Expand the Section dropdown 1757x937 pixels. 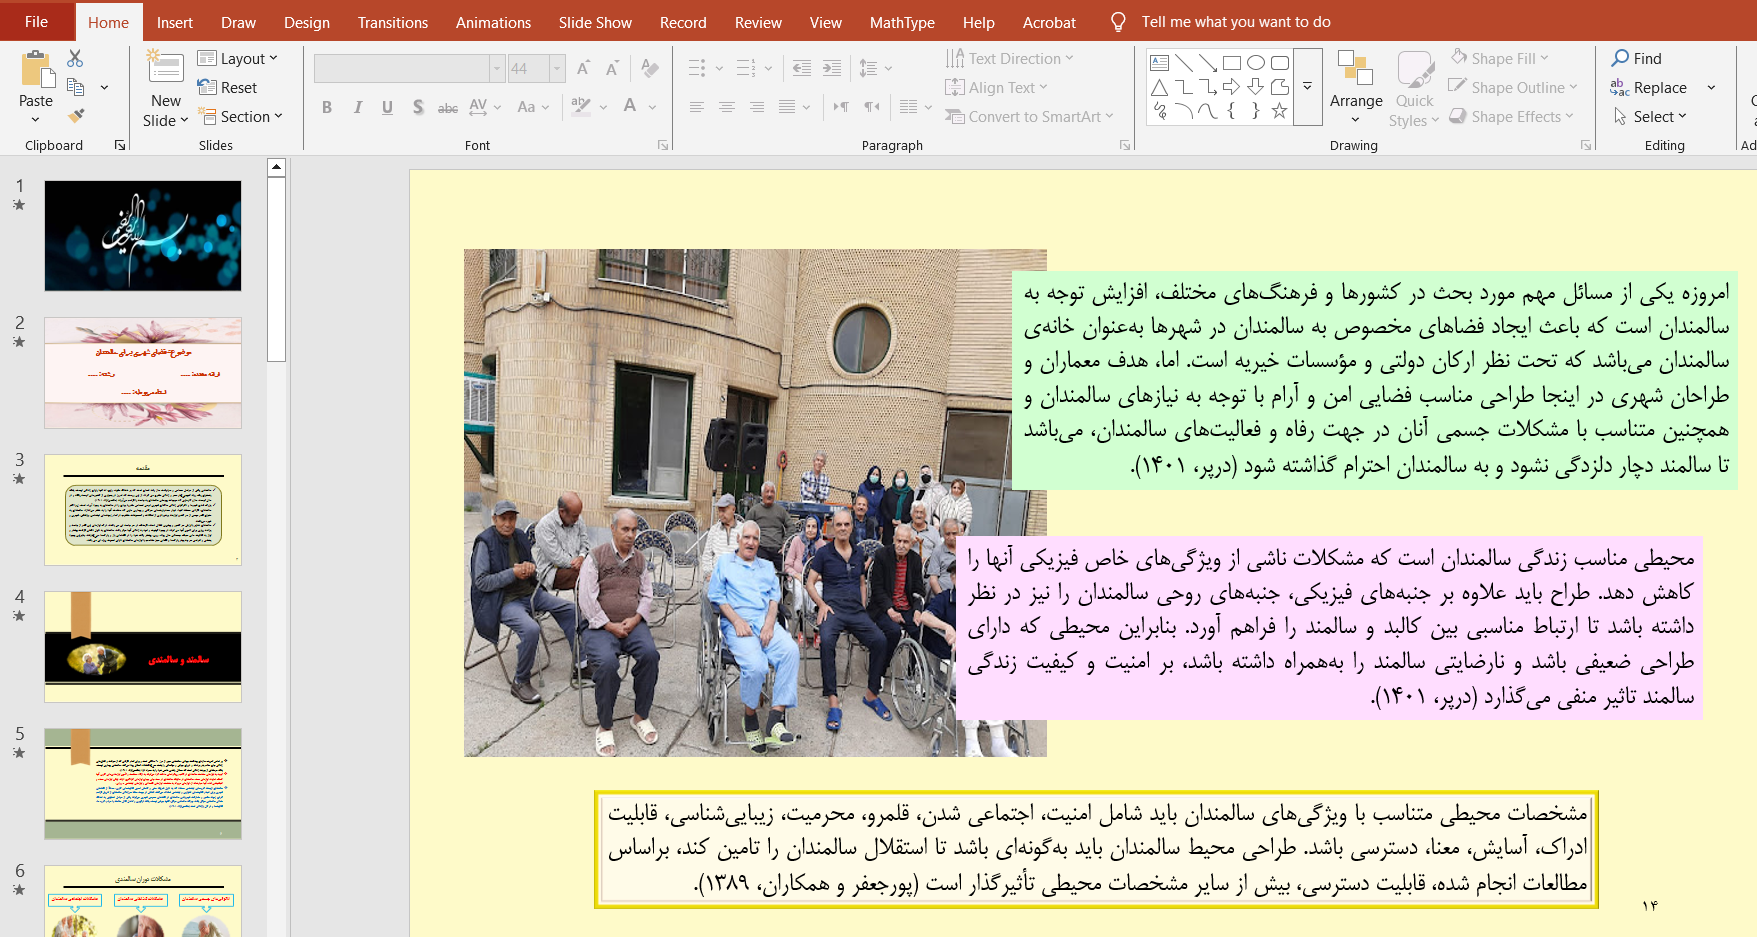(x=241, y=117)
